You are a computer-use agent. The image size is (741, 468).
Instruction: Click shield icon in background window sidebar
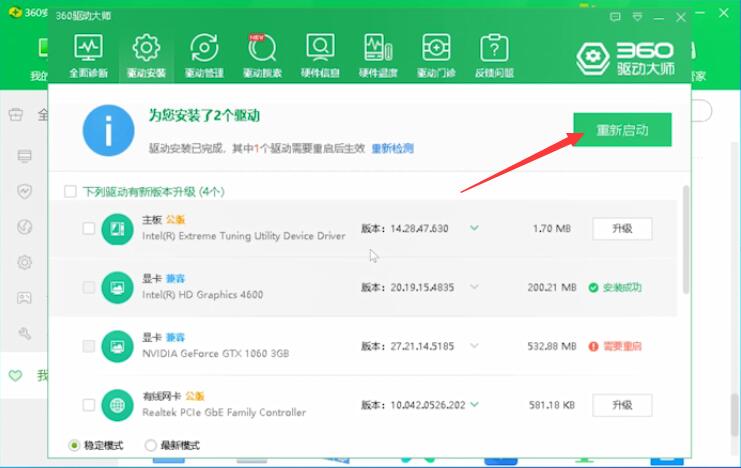click(x=24, y=191)
